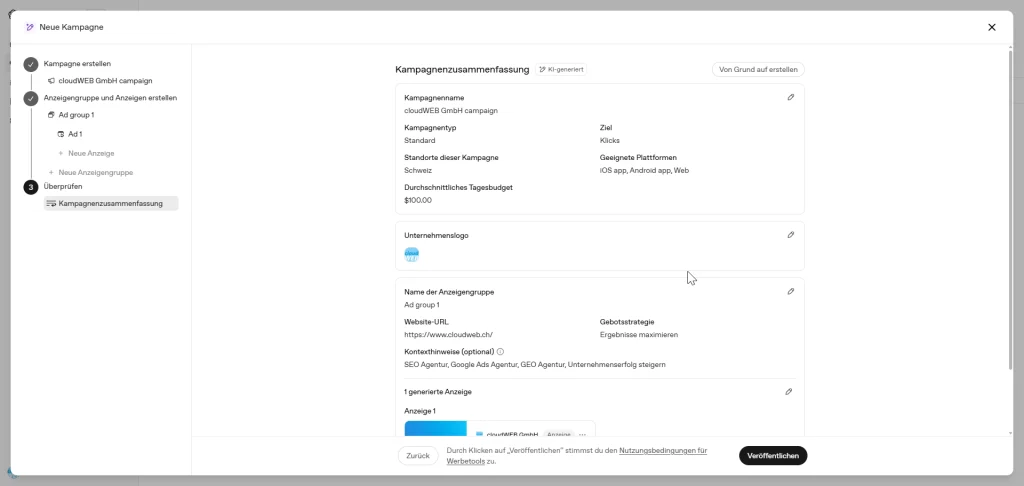Click the plus icon for Neue Anzeige
The height and width of the screenshot is (486, 1024).
tap(61, 154)
